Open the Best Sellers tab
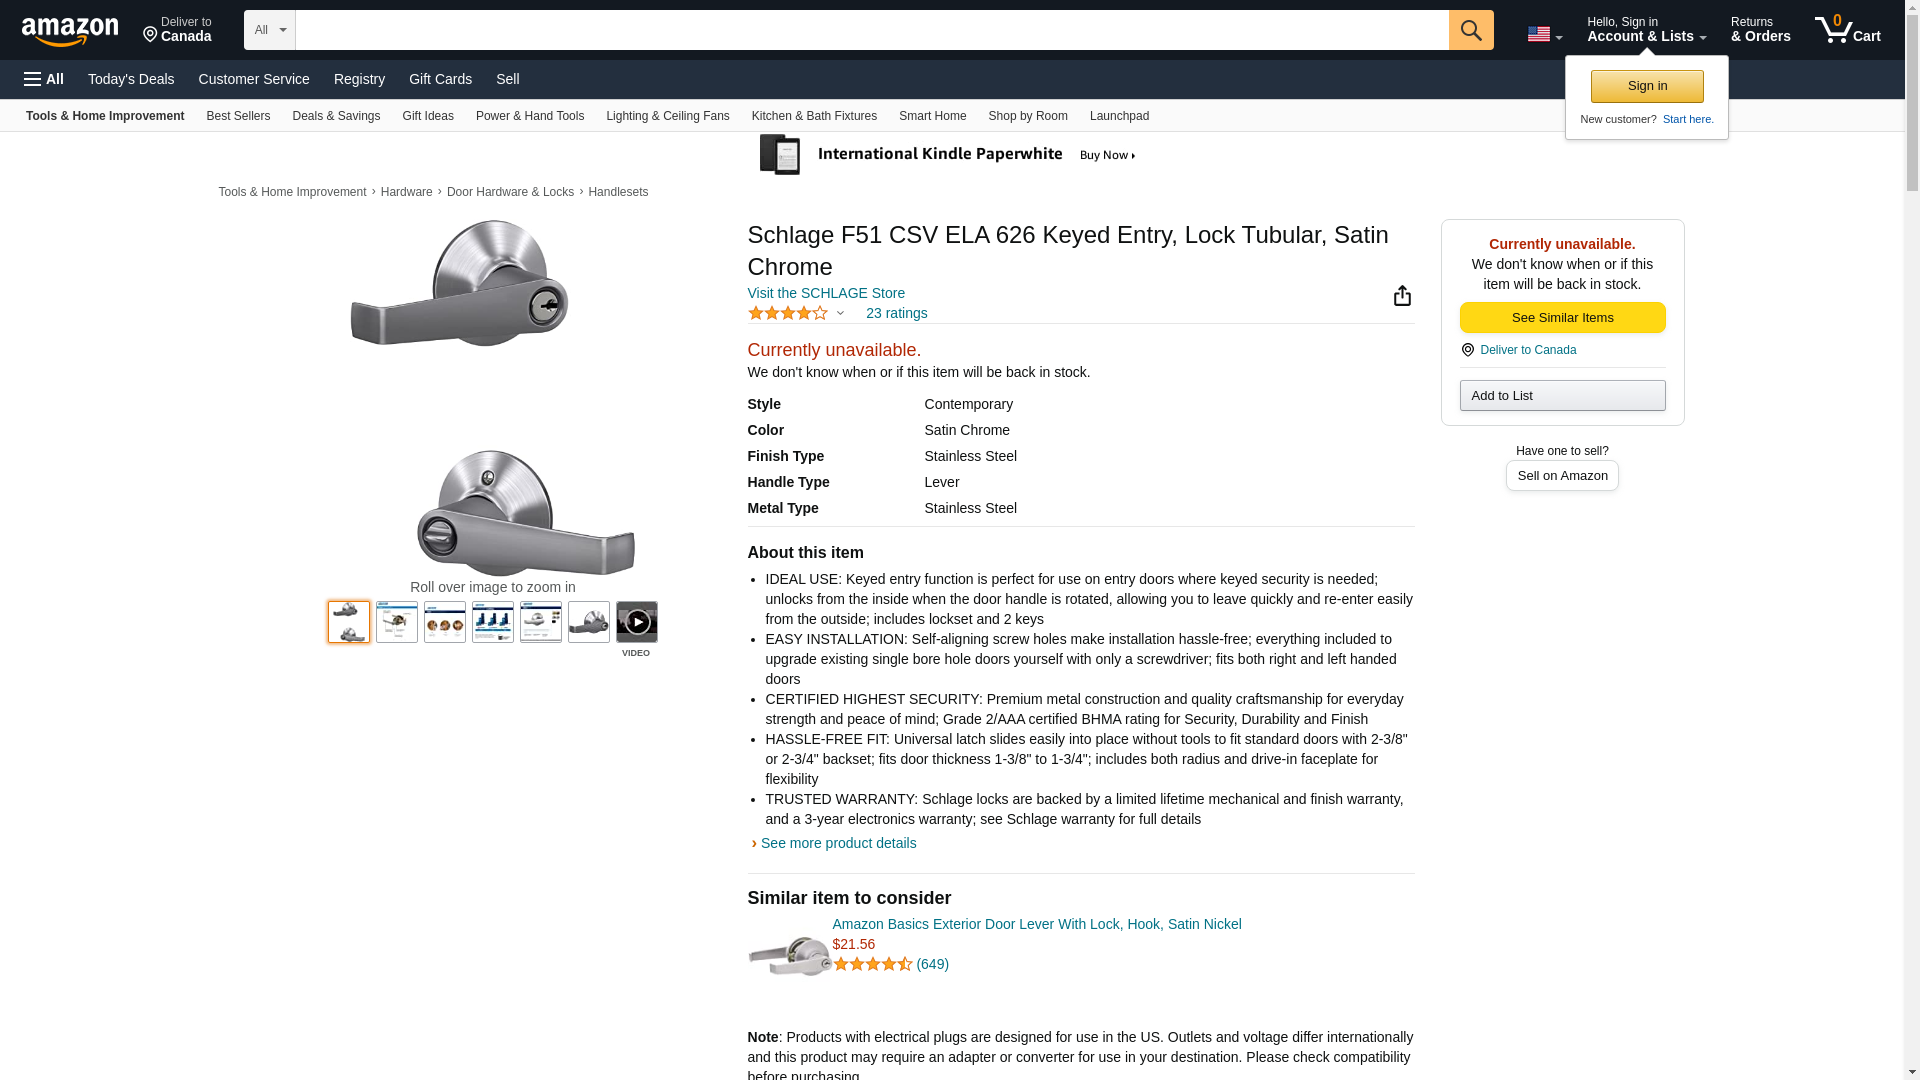Image resolution: width=1920 pixels, height=1080 pixels. [238, 116]
